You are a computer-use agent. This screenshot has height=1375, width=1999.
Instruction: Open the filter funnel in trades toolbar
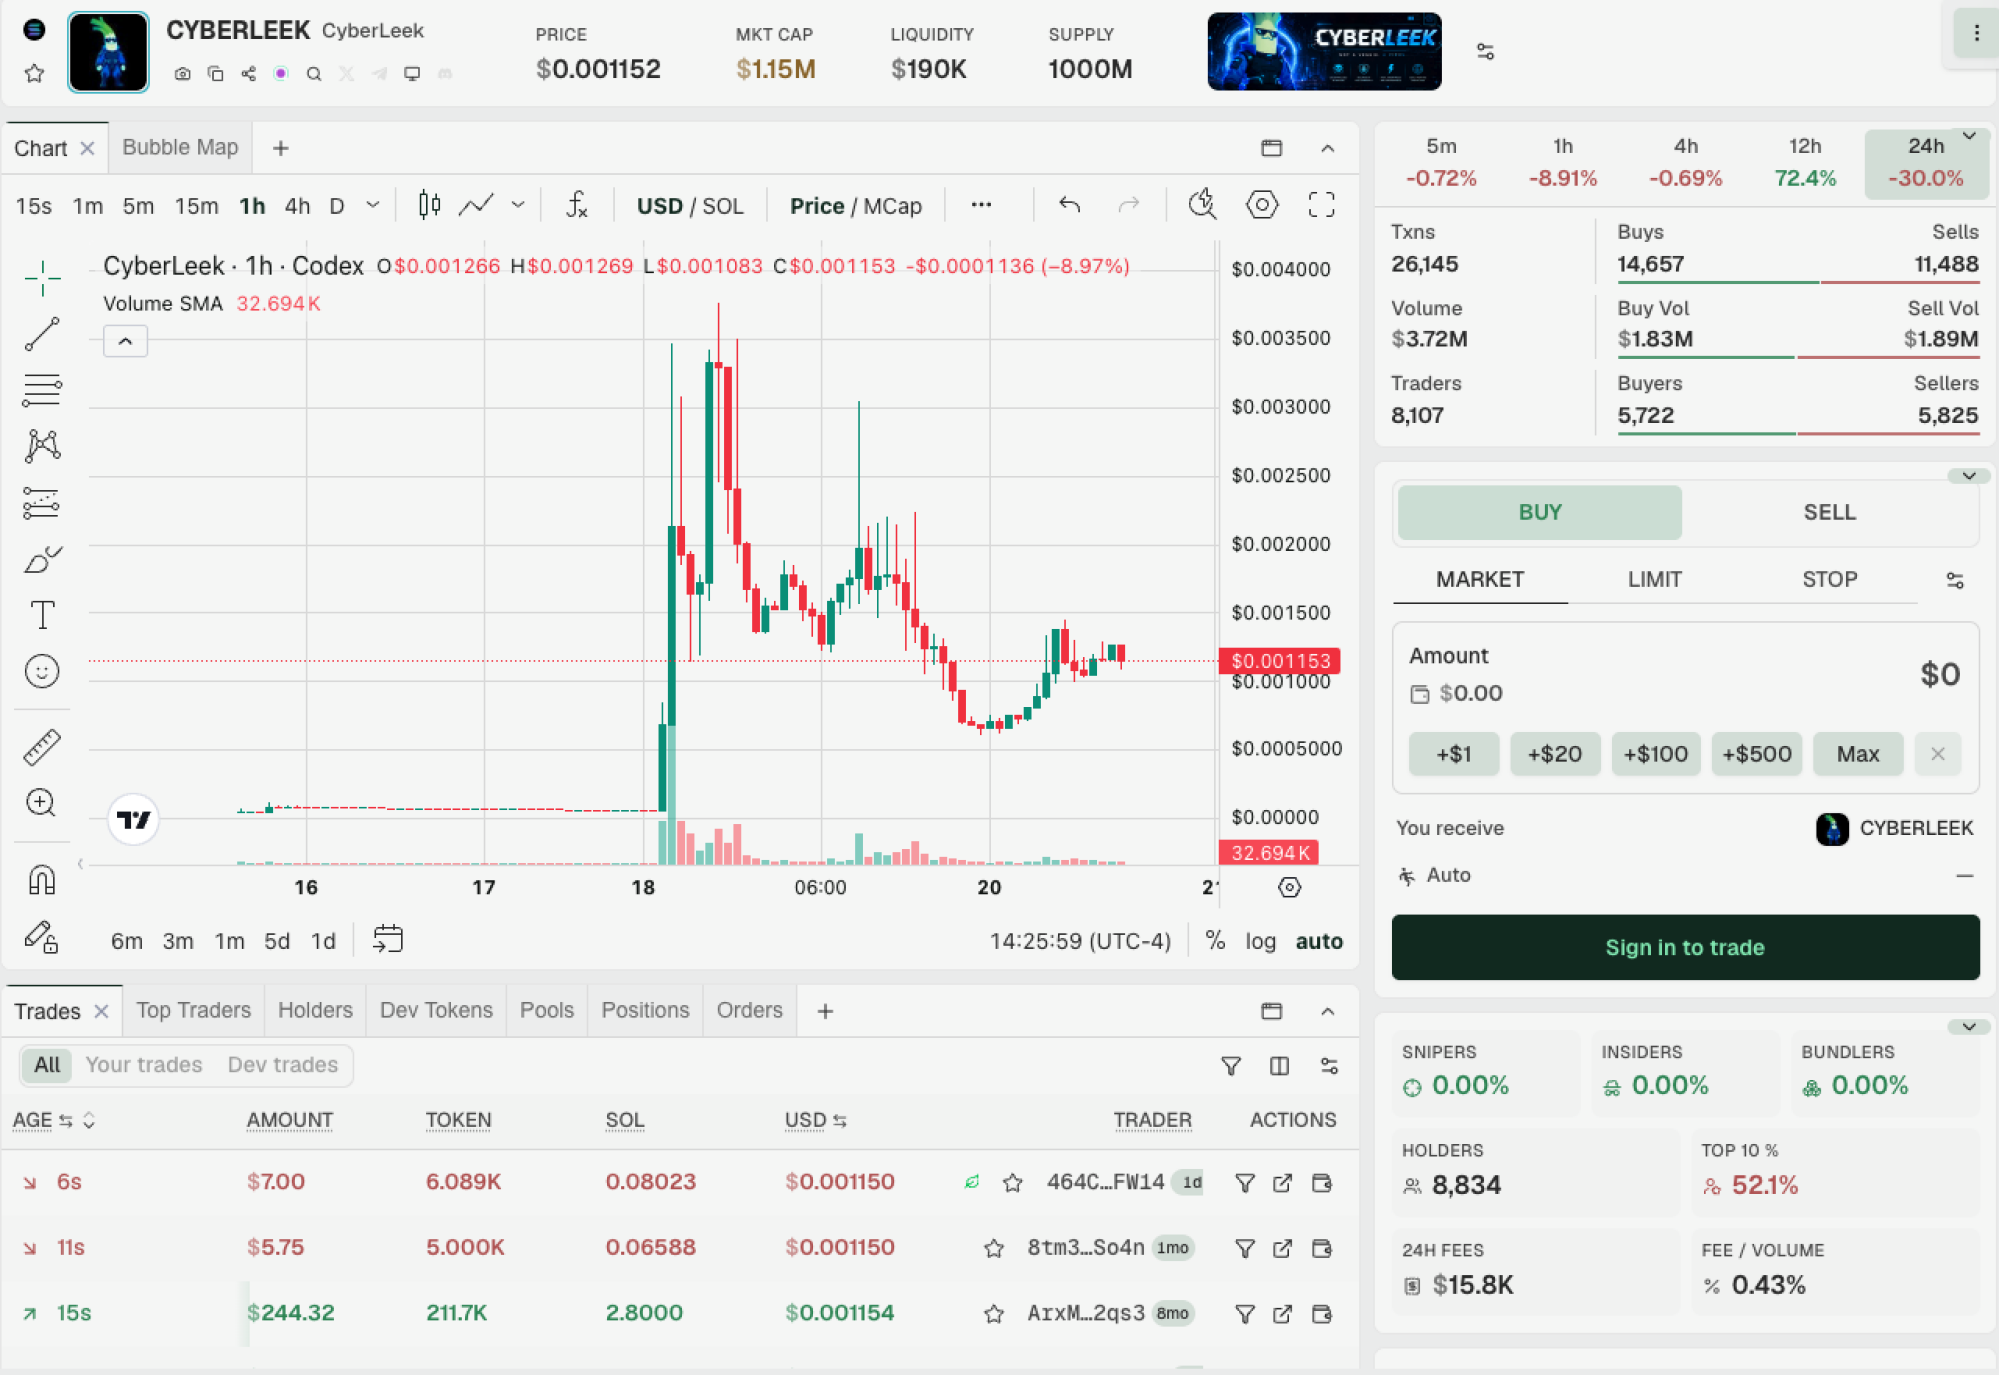tap(1231, 1066)
